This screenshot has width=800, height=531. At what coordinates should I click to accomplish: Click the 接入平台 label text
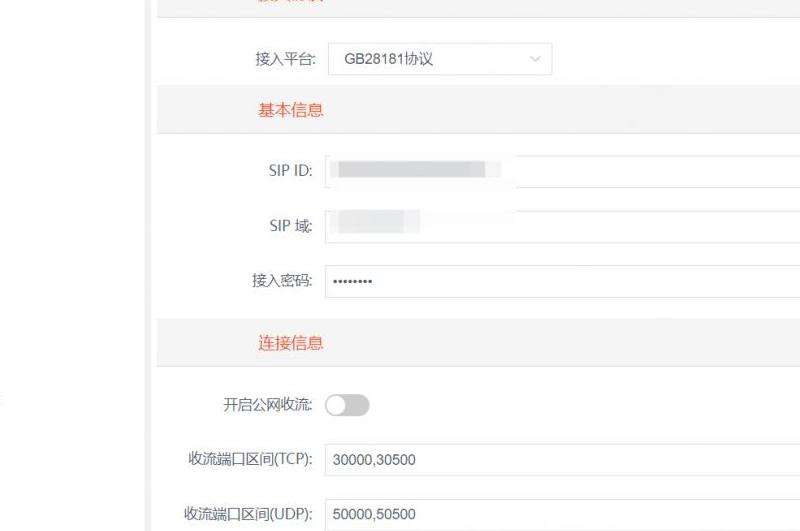(x=286, y=59)
